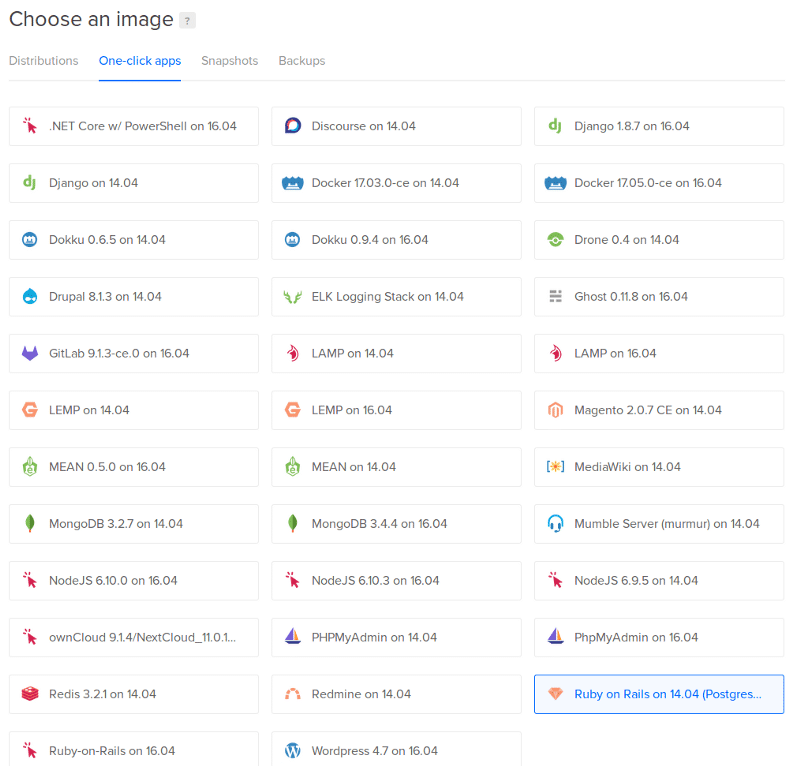This screenshot has width=800, height=766.
Task: Open the help tooltip beside Choose an image
Action: tap(187, 21)
